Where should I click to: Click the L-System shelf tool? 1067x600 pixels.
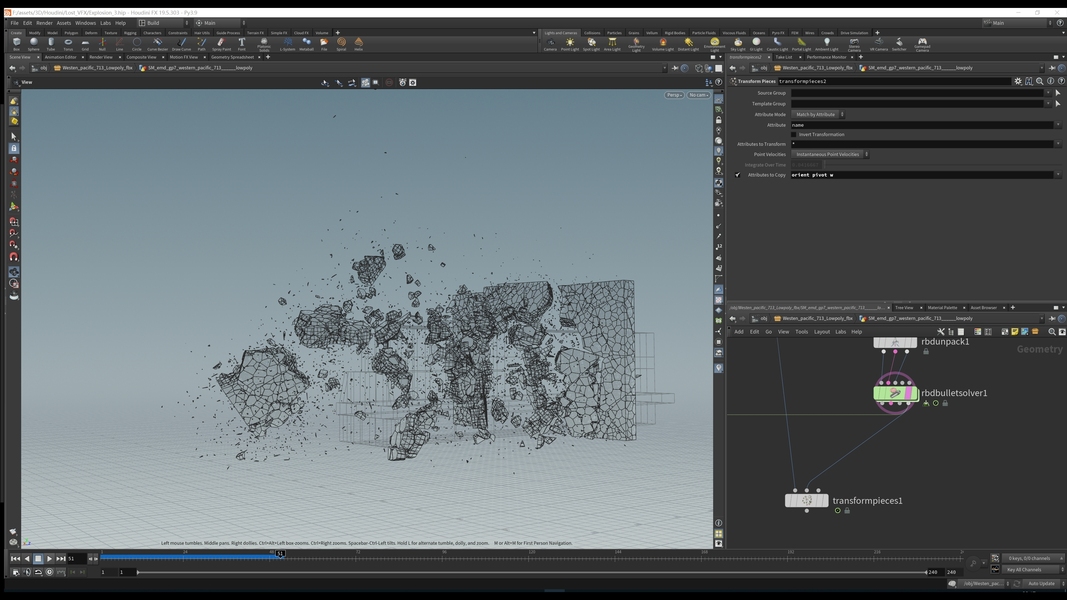coord(288,44)
